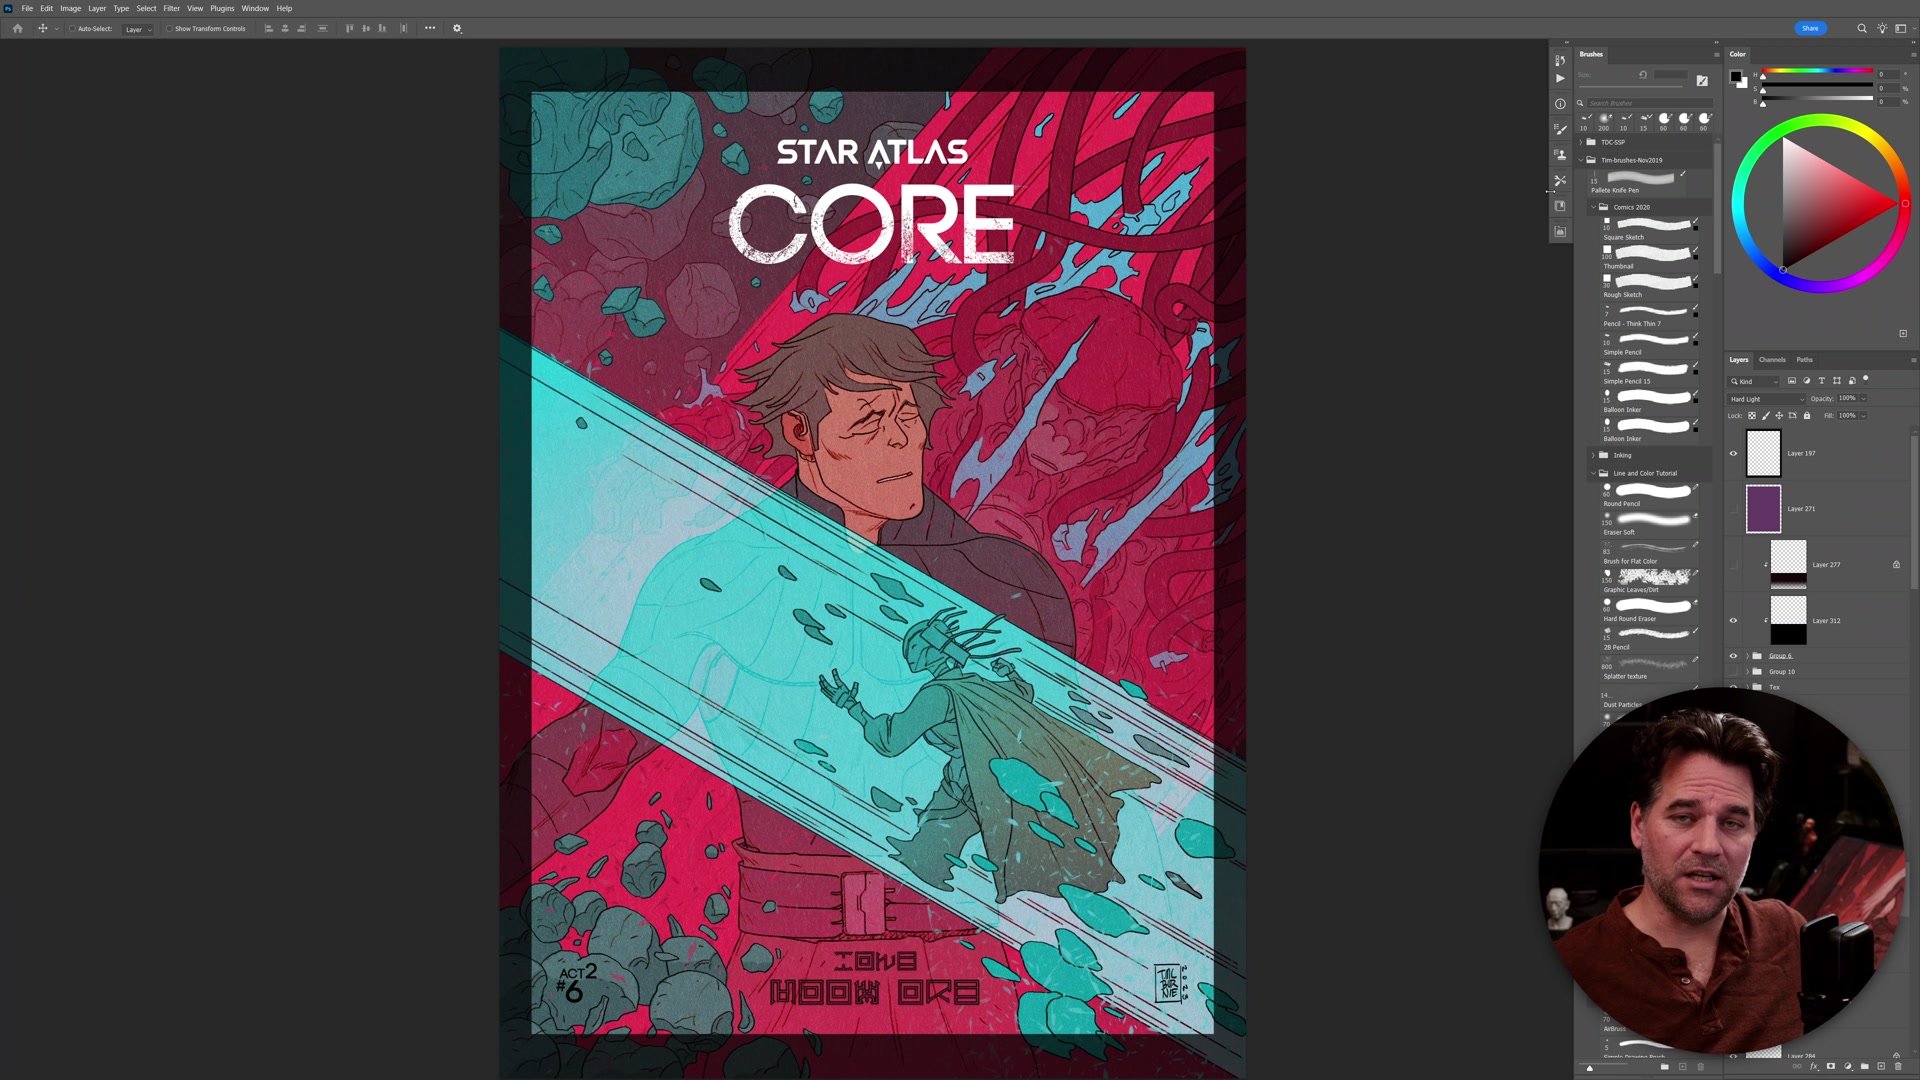Click the lock-all padlock icon
This screenshot has height=1080, width=1920.
1807,416
